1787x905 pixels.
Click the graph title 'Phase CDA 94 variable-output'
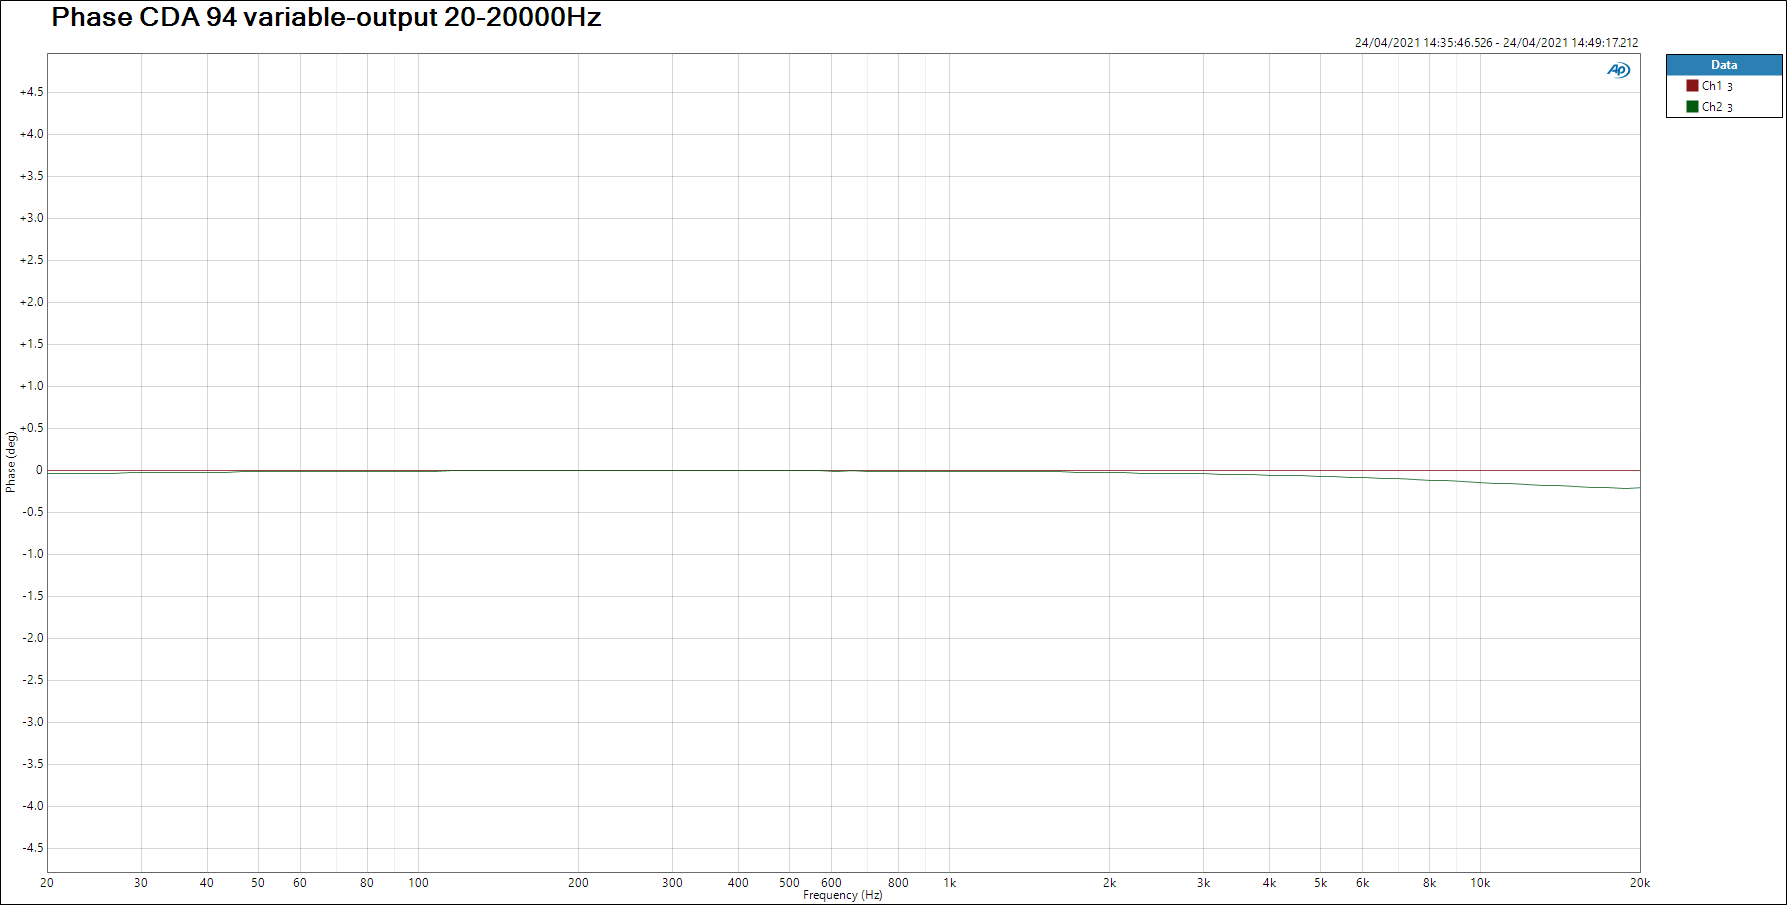326,18
